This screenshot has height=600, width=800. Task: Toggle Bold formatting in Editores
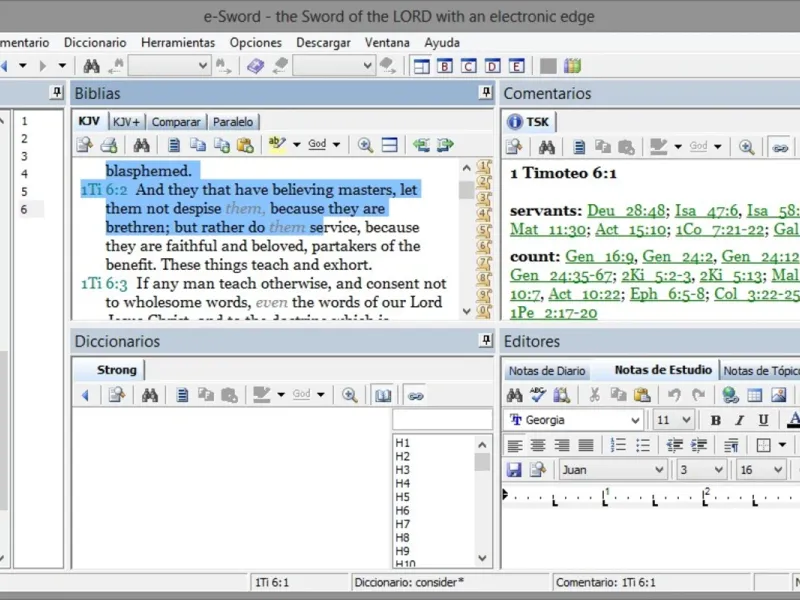[715, 420]
